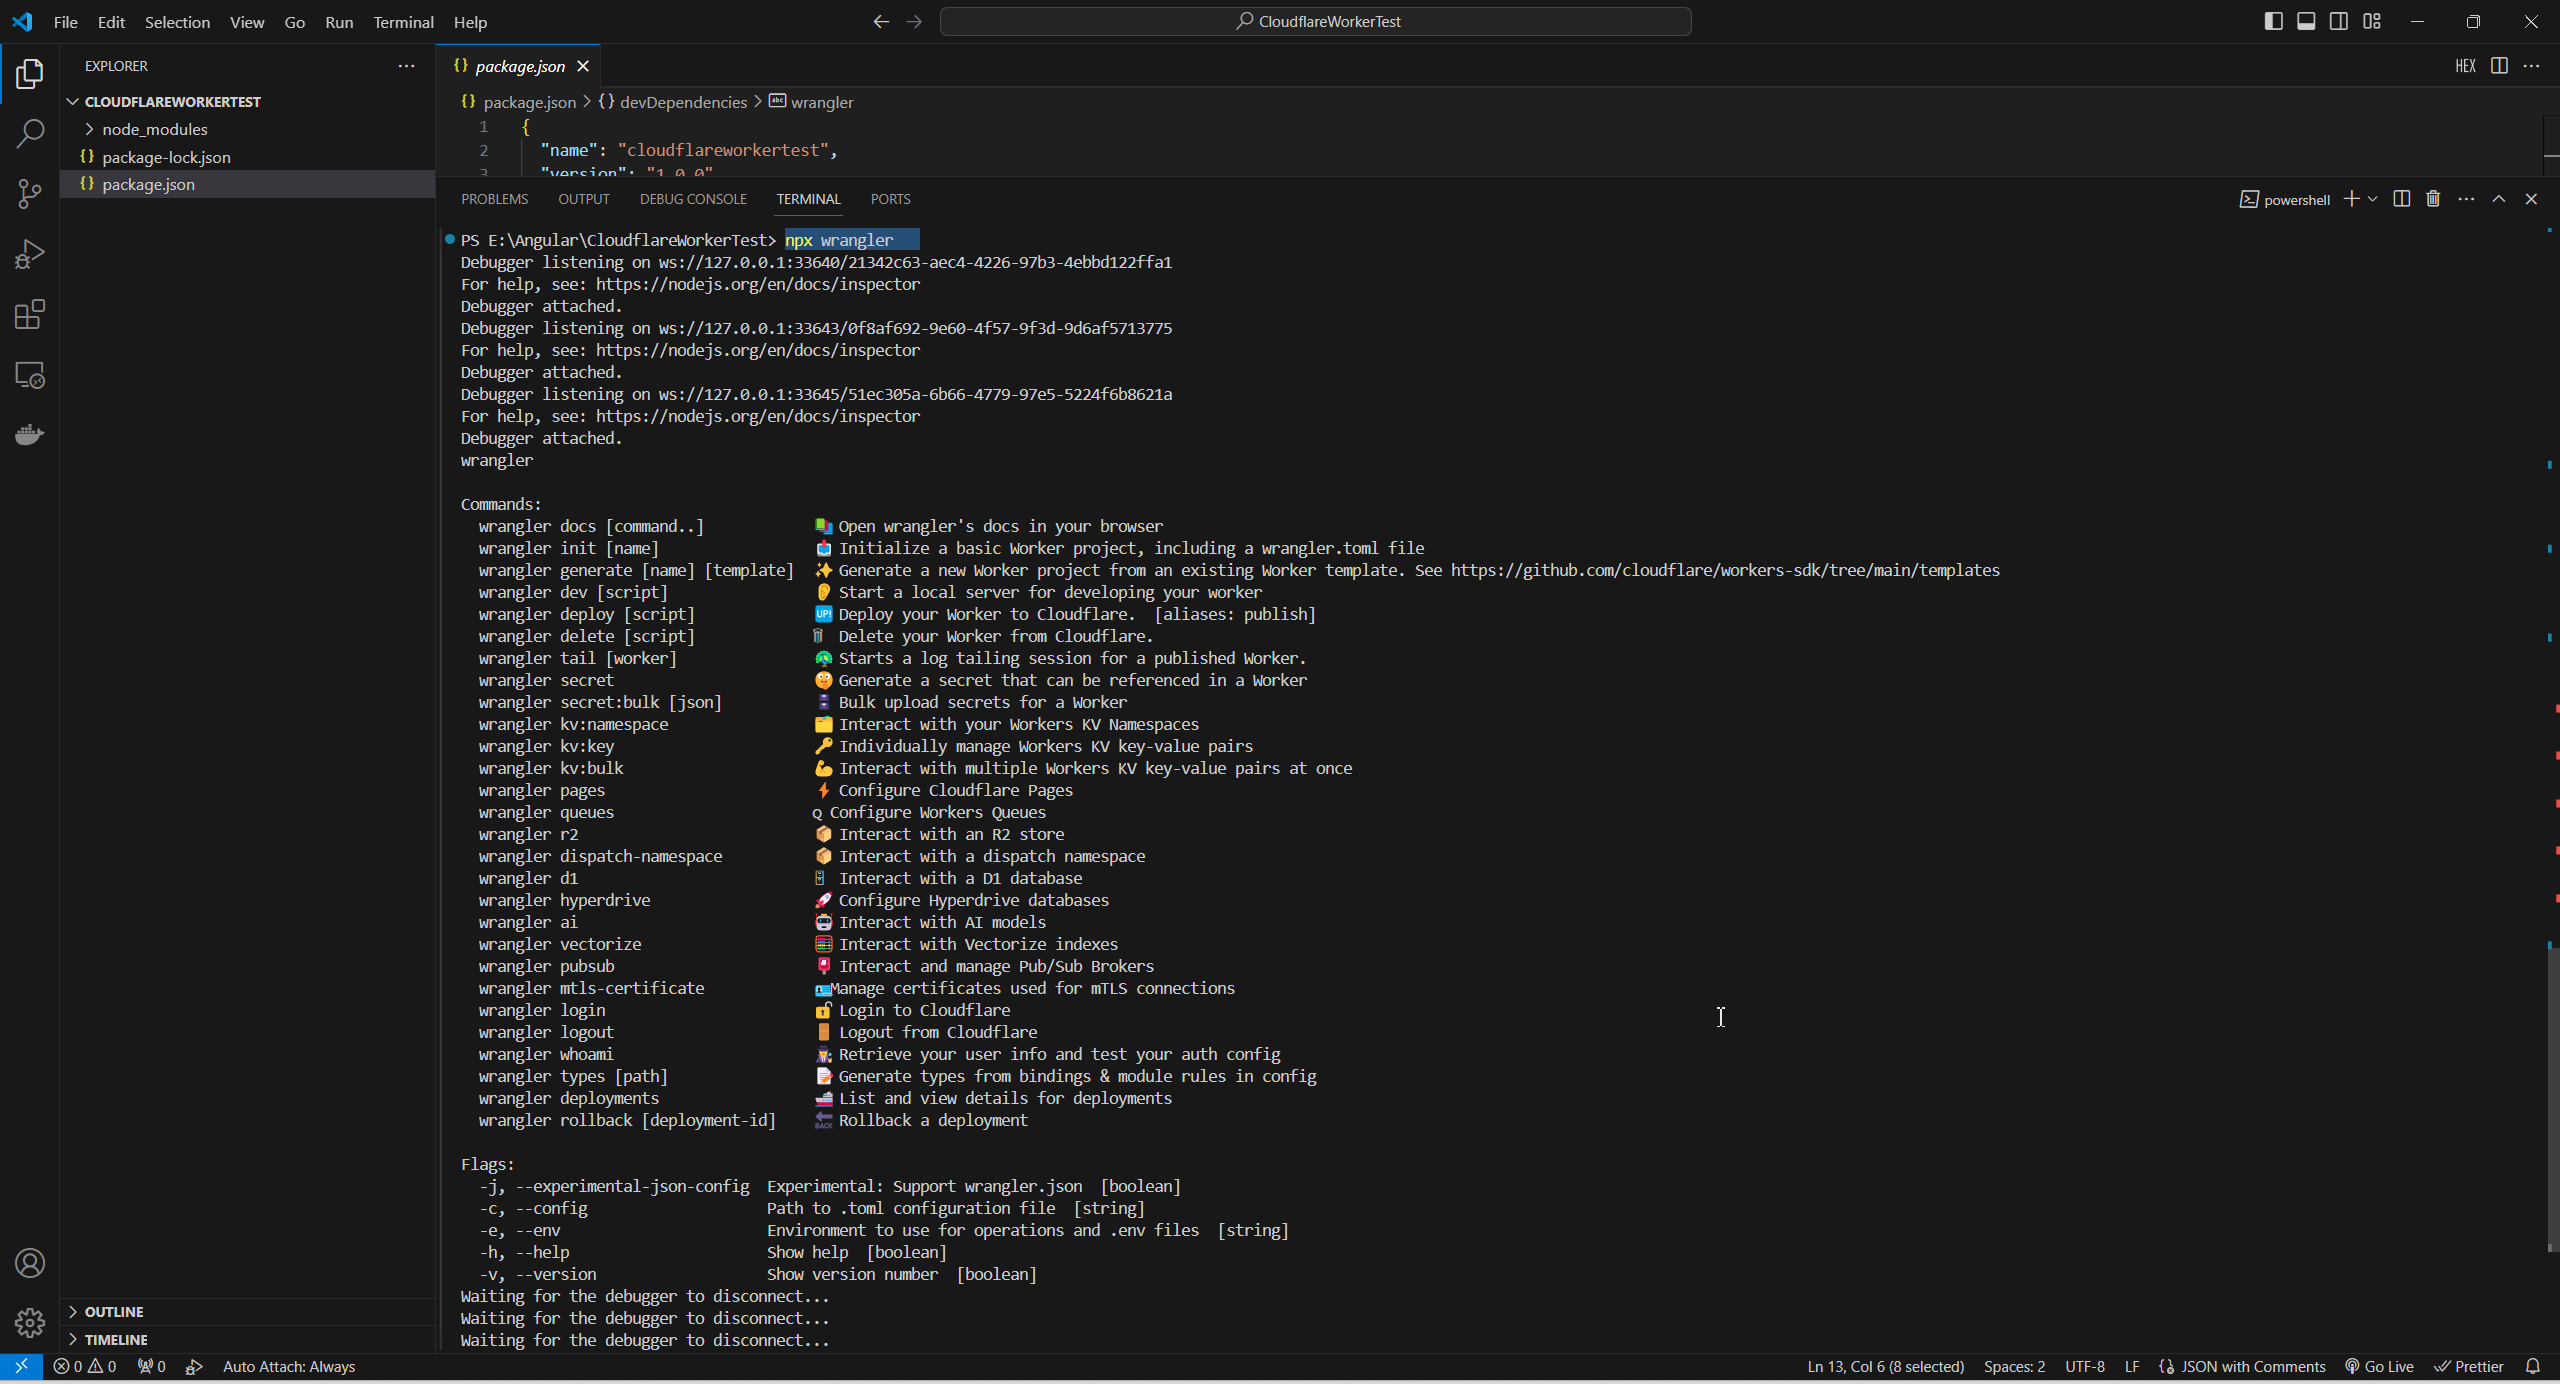The height and width of the screenshot is (1384, 2560).
Task: Click Go Live in the status bar
Action: (x=2380, y=1366)
